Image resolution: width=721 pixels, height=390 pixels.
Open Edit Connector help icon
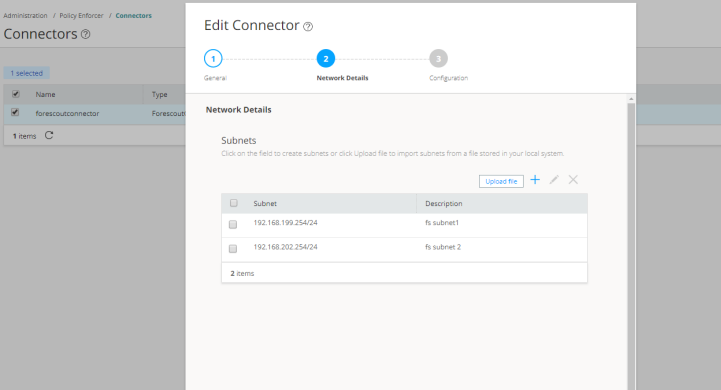[x=308, y=27]
